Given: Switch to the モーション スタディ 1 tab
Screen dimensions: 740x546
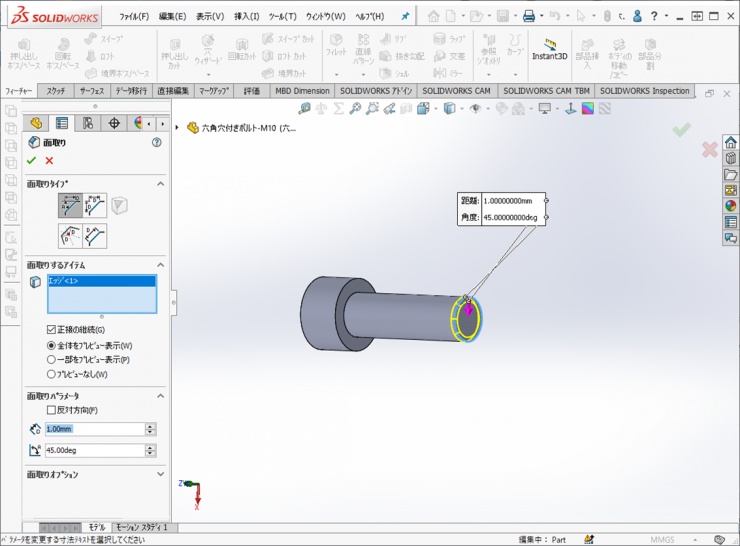Looking at the screenshot, I should pos(141,527).
